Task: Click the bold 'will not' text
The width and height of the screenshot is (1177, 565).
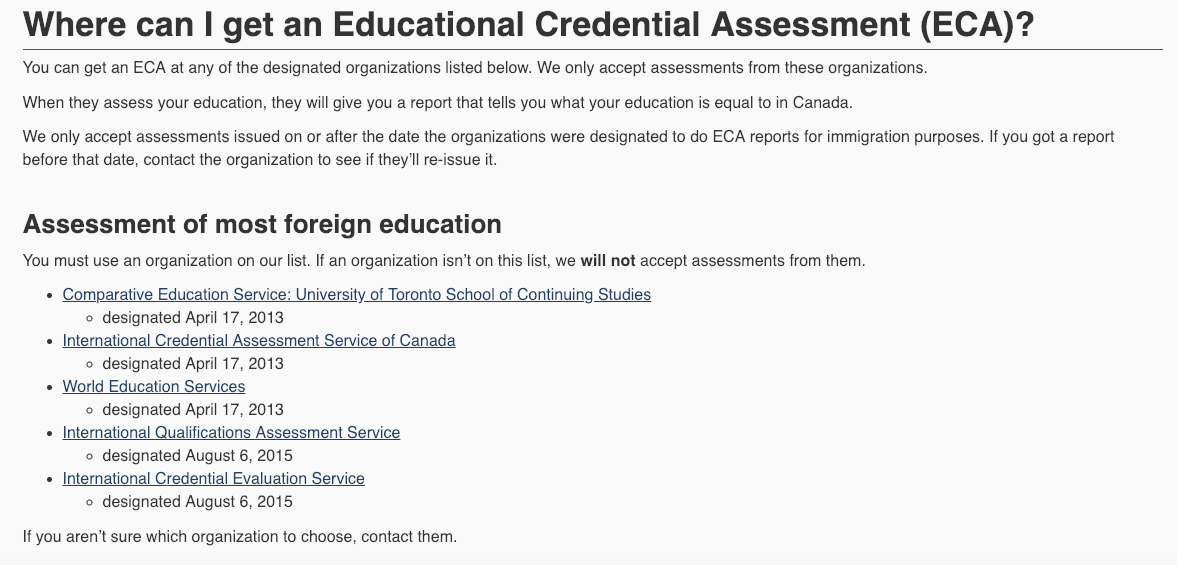Action: (608, 261)
